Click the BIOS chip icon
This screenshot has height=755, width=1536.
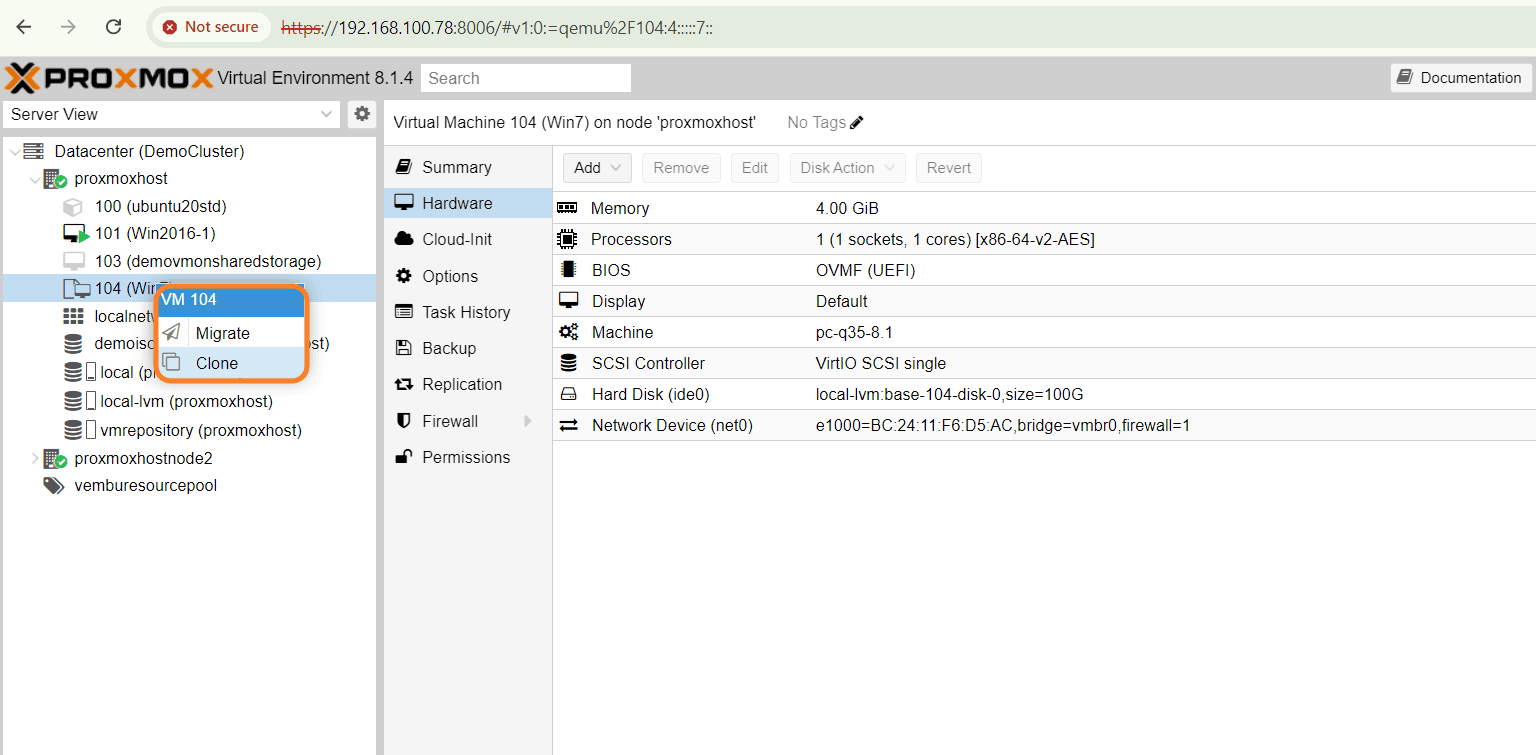click(568, 270)
